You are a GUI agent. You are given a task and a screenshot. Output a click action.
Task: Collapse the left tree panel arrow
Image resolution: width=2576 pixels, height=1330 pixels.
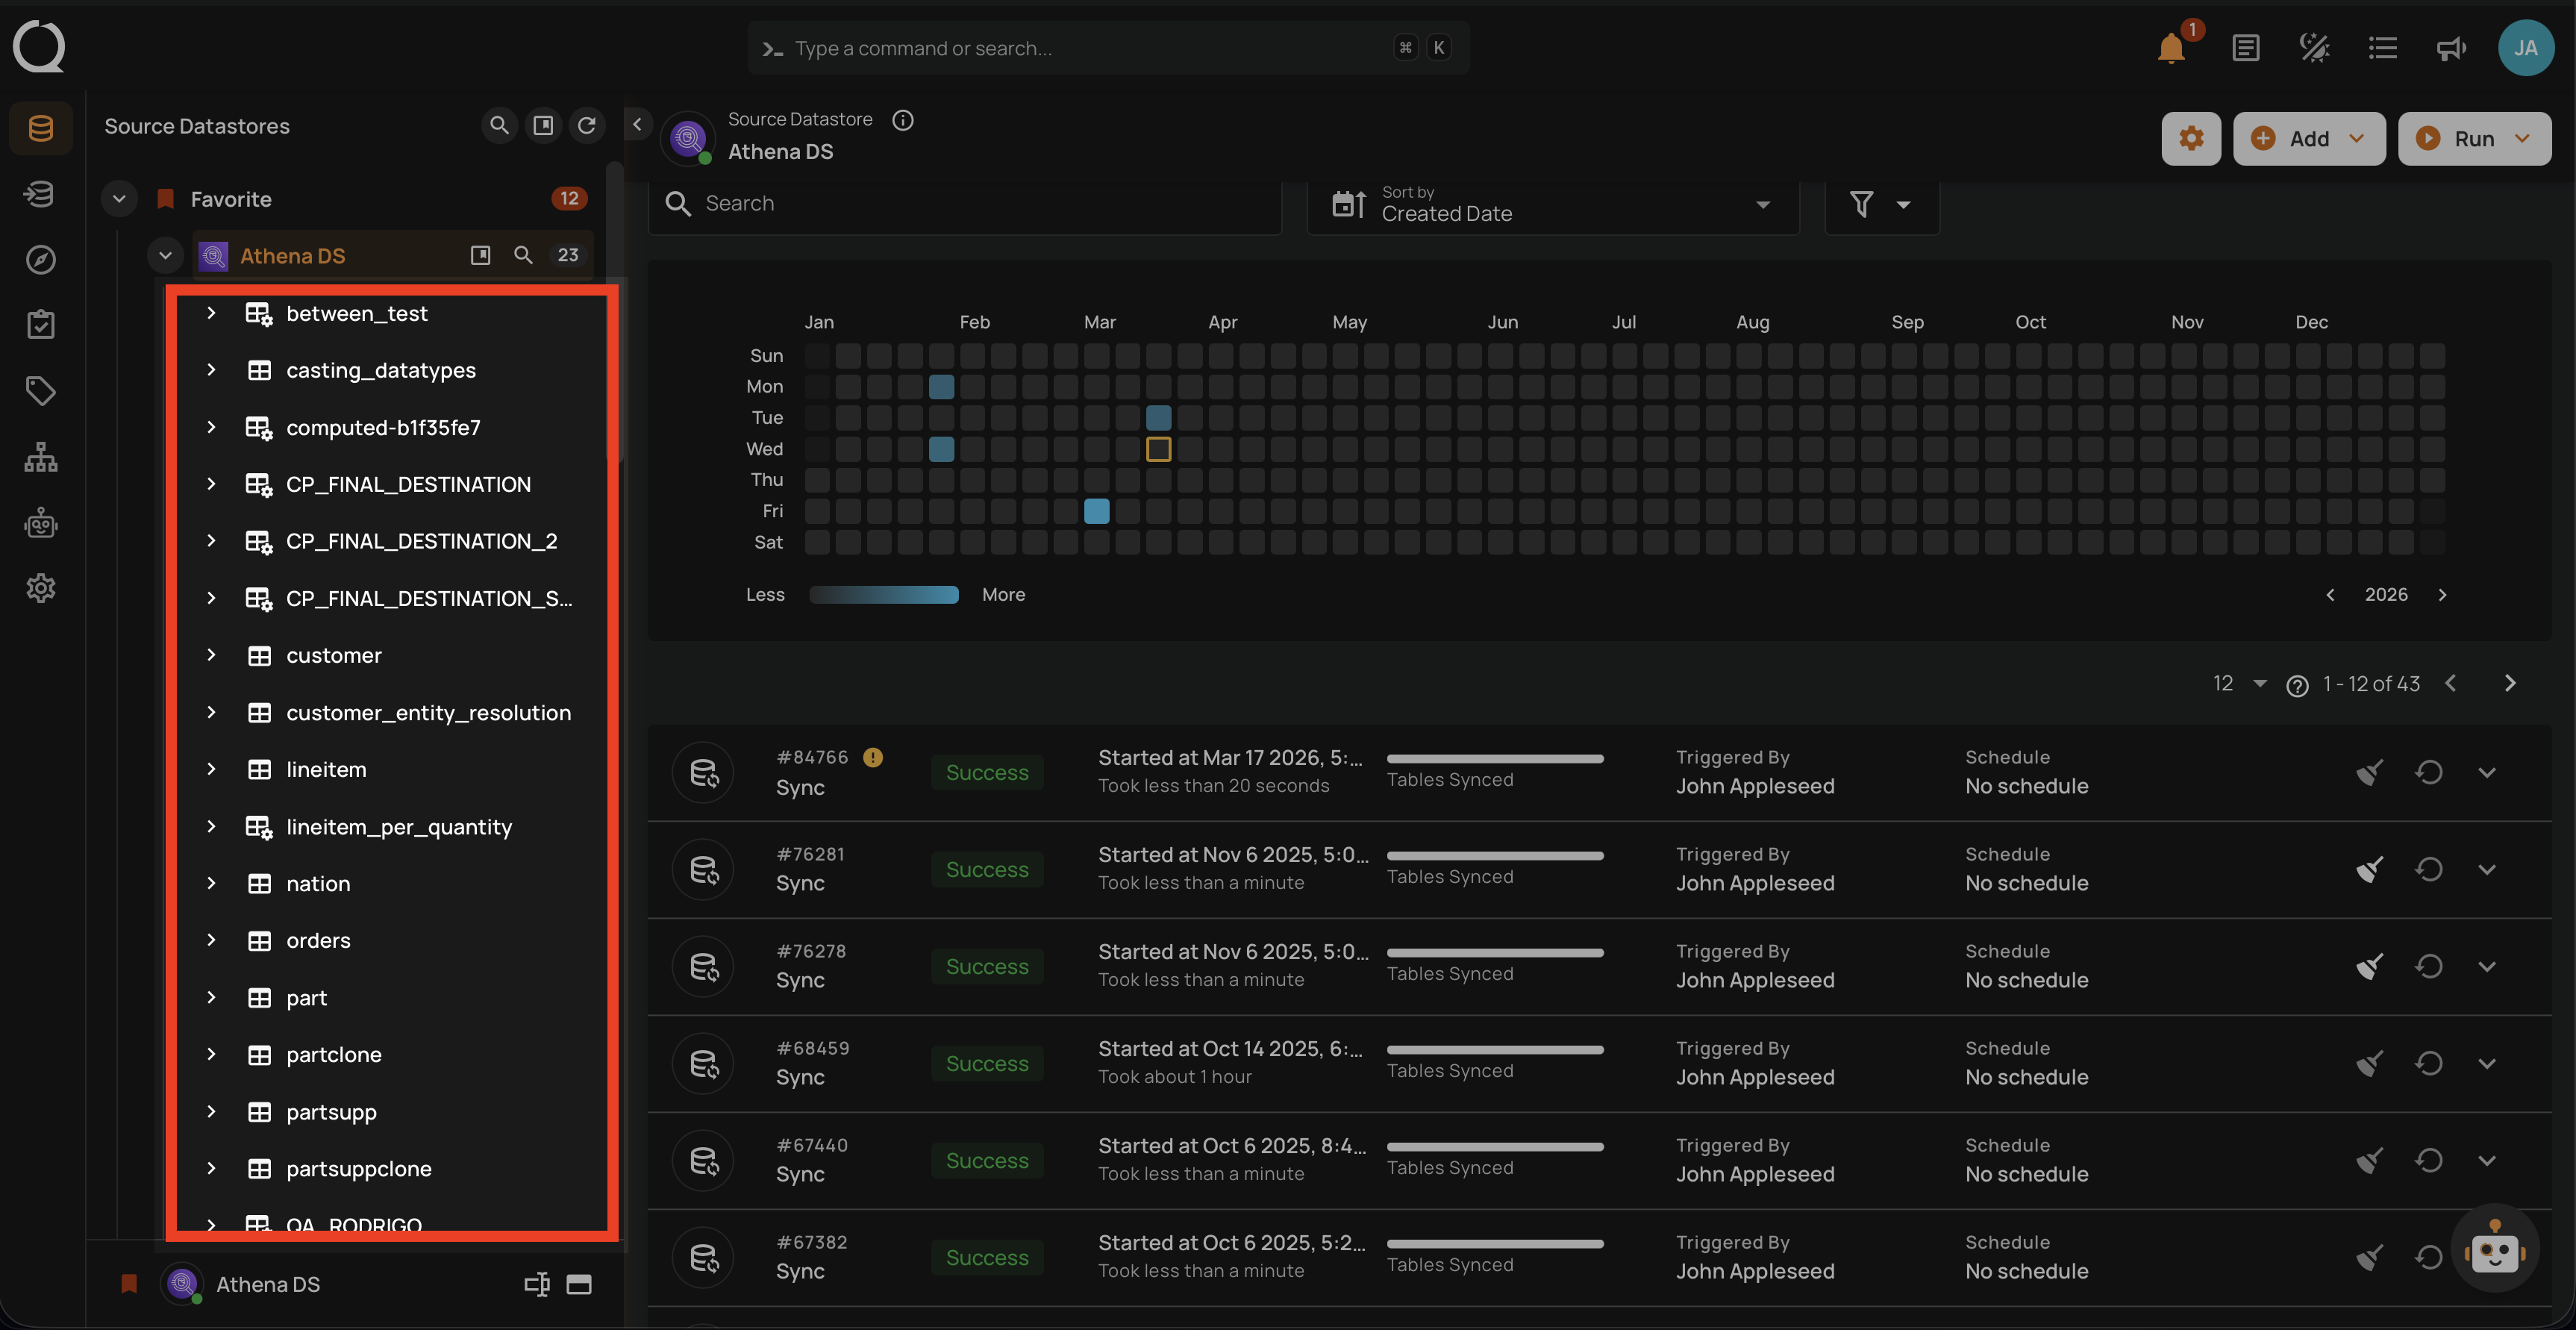coord(637,125)
